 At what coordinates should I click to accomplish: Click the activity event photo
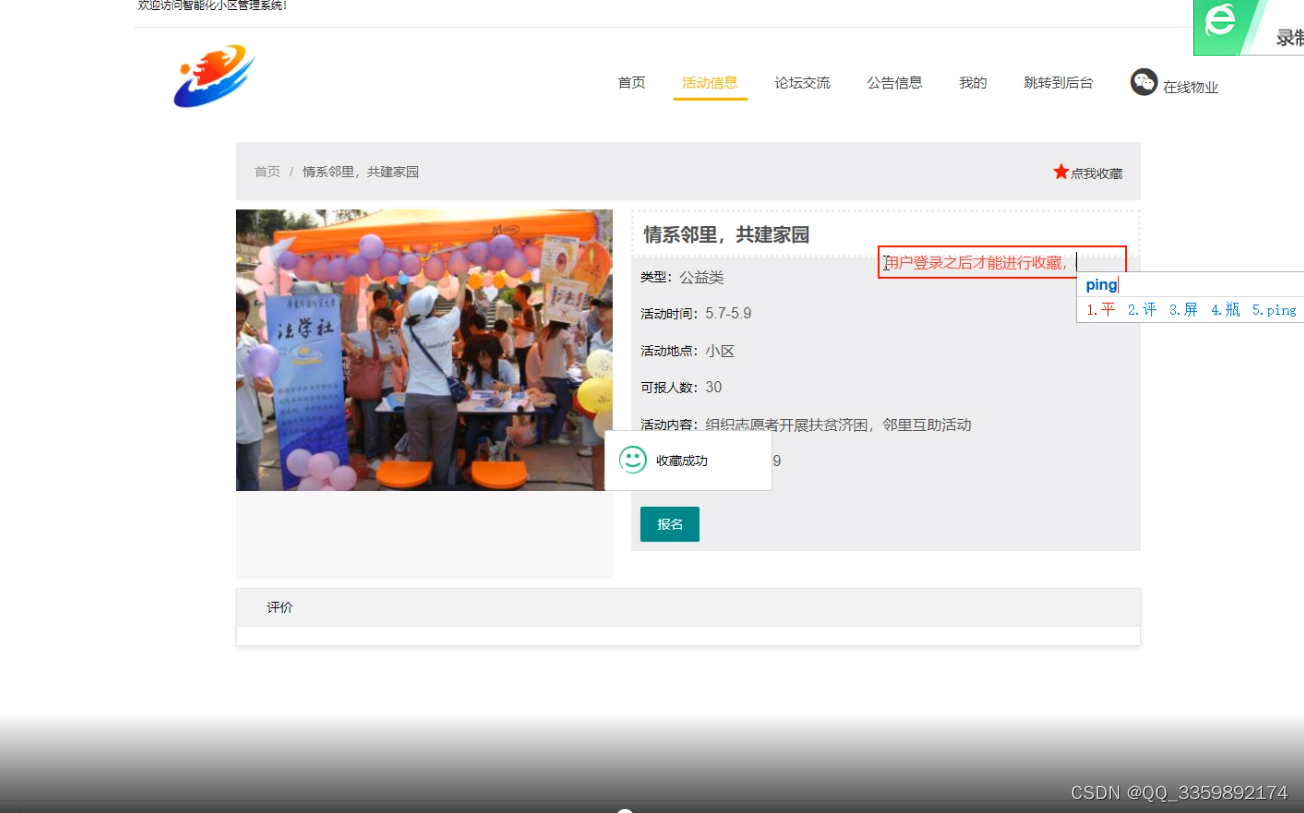[x=424, y=350]
